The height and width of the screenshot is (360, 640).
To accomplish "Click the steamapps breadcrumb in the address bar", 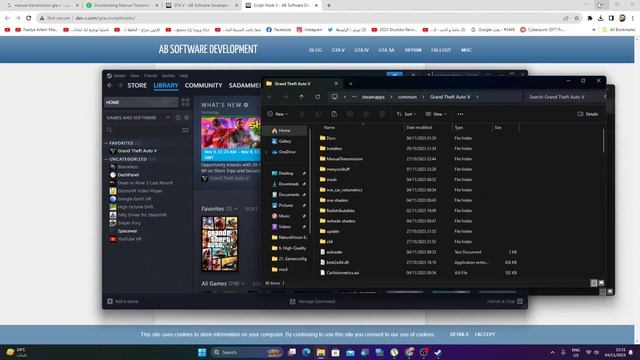I will pos(373,97).
